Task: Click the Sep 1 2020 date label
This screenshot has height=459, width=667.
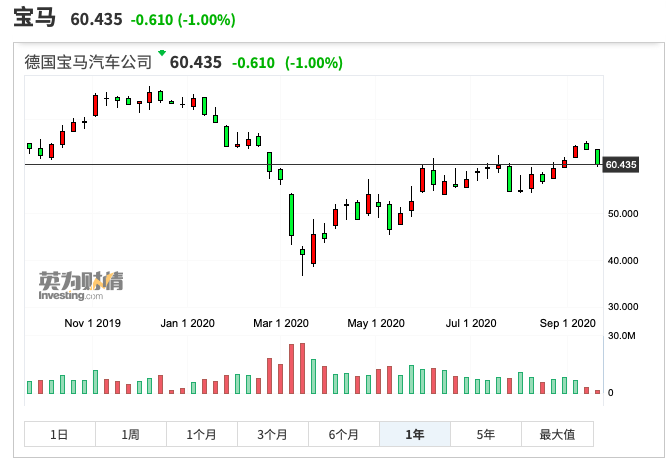Action: click(567, 323)
